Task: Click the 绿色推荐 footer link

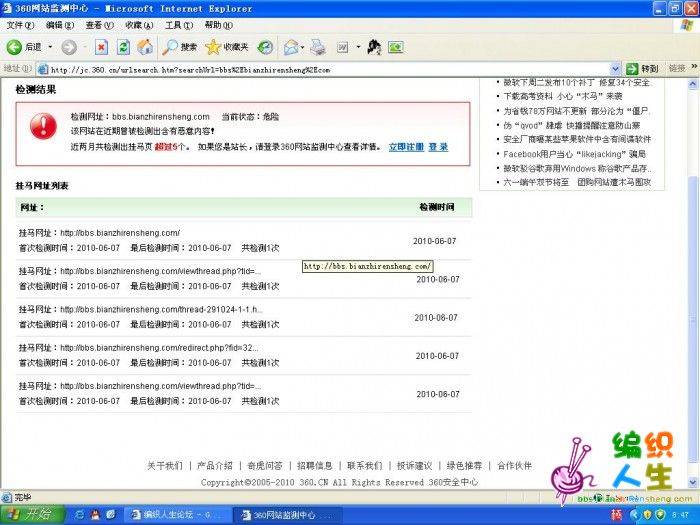Action: [x=464, y=466]
